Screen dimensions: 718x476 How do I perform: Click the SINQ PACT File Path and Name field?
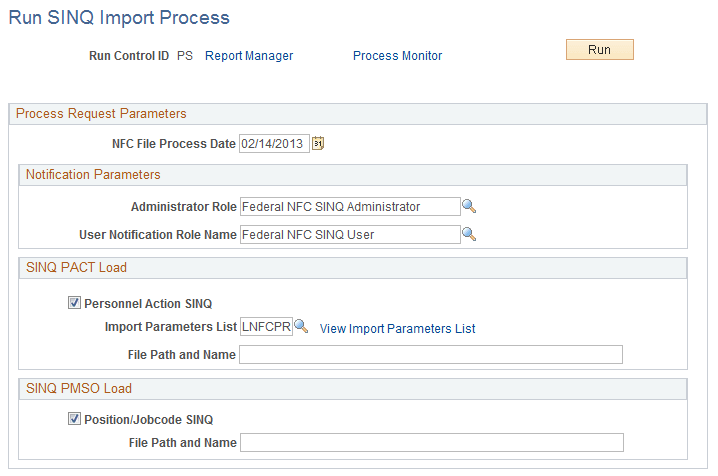[x=431, y=355]
